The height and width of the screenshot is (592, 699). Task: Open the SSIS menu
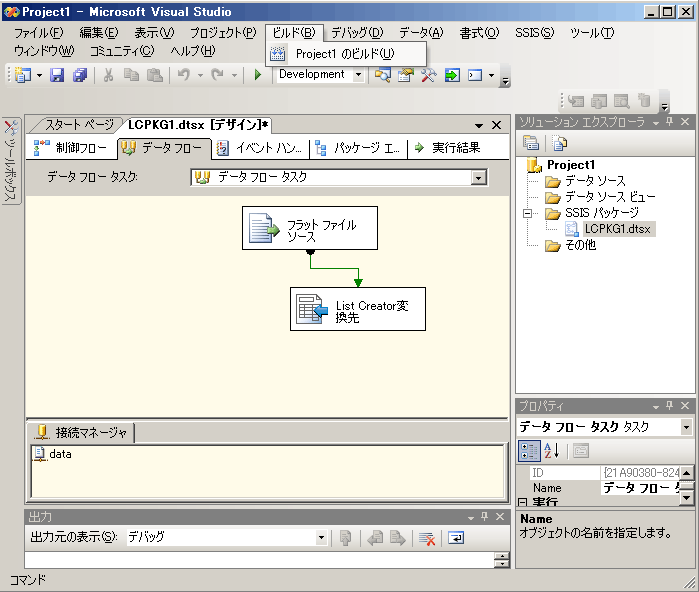pos(535,33)
